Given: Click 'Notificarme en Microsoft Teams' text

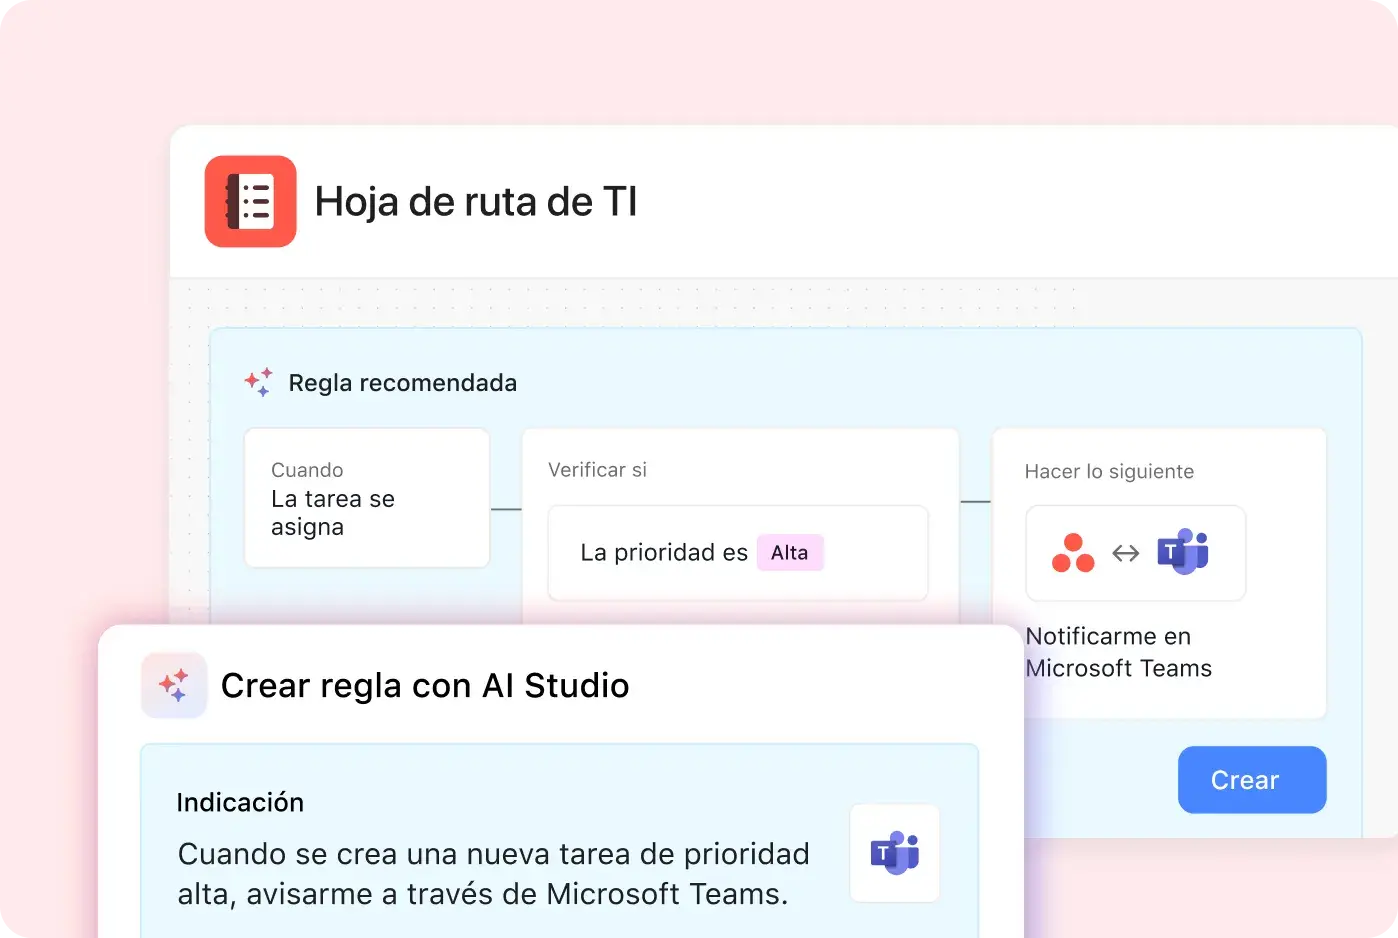Looking at the screenshot, I should [1119, 652].
